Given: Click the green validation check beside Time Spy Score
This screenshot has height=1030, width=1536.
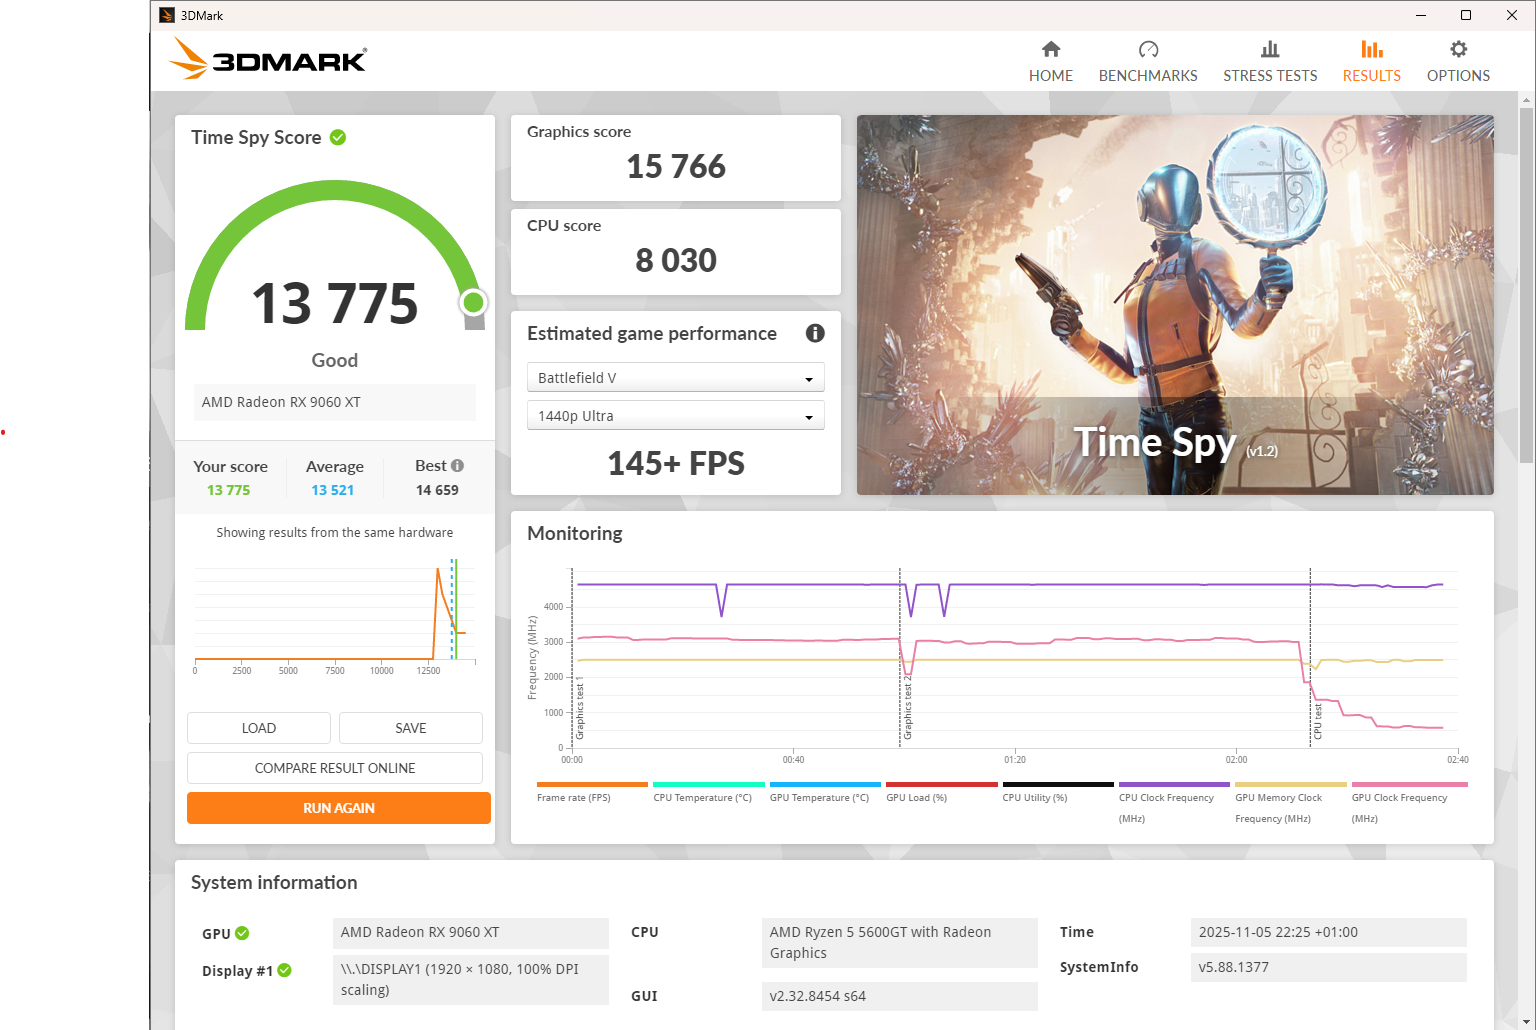Looking at the screenshot, I should coord(338,137).
